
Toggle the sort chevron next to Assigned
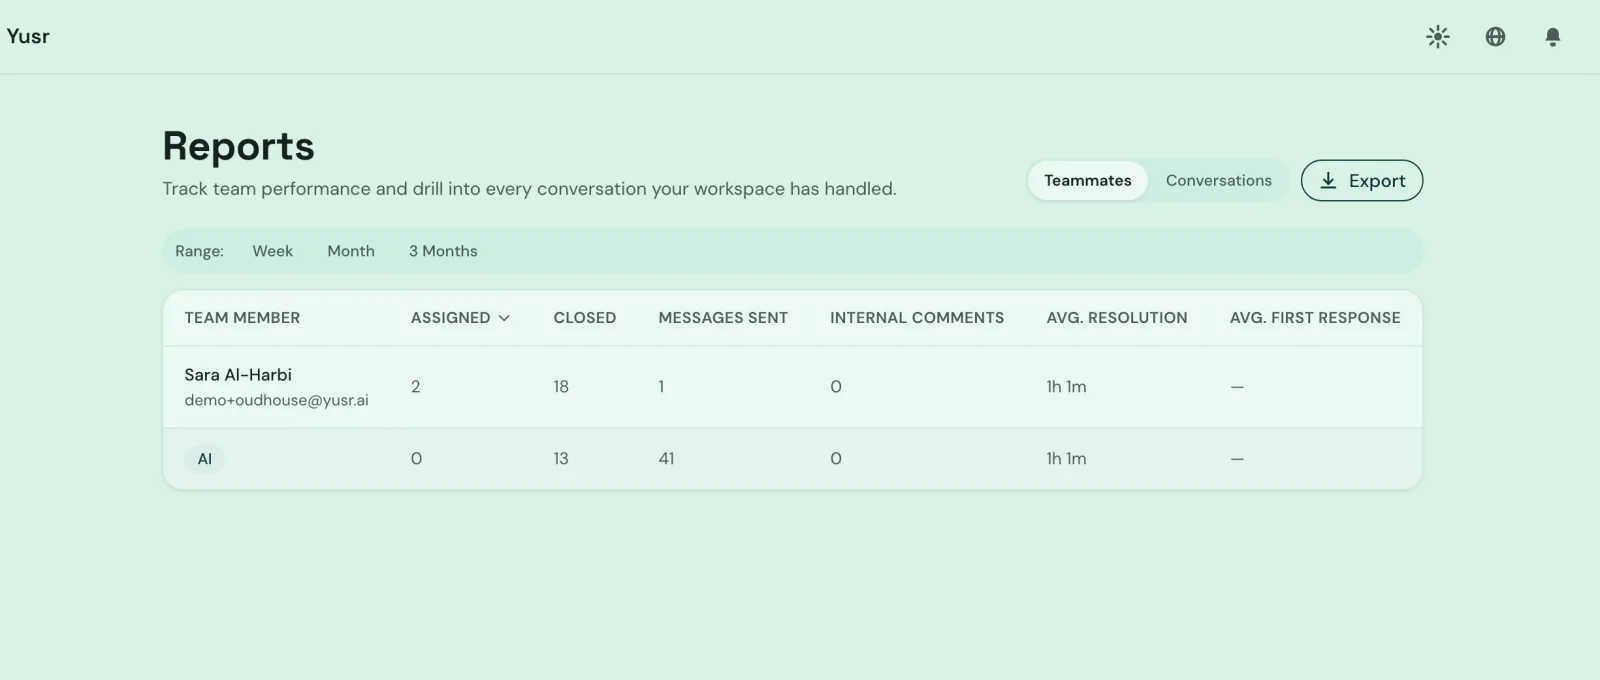click(x=504, y=318)
